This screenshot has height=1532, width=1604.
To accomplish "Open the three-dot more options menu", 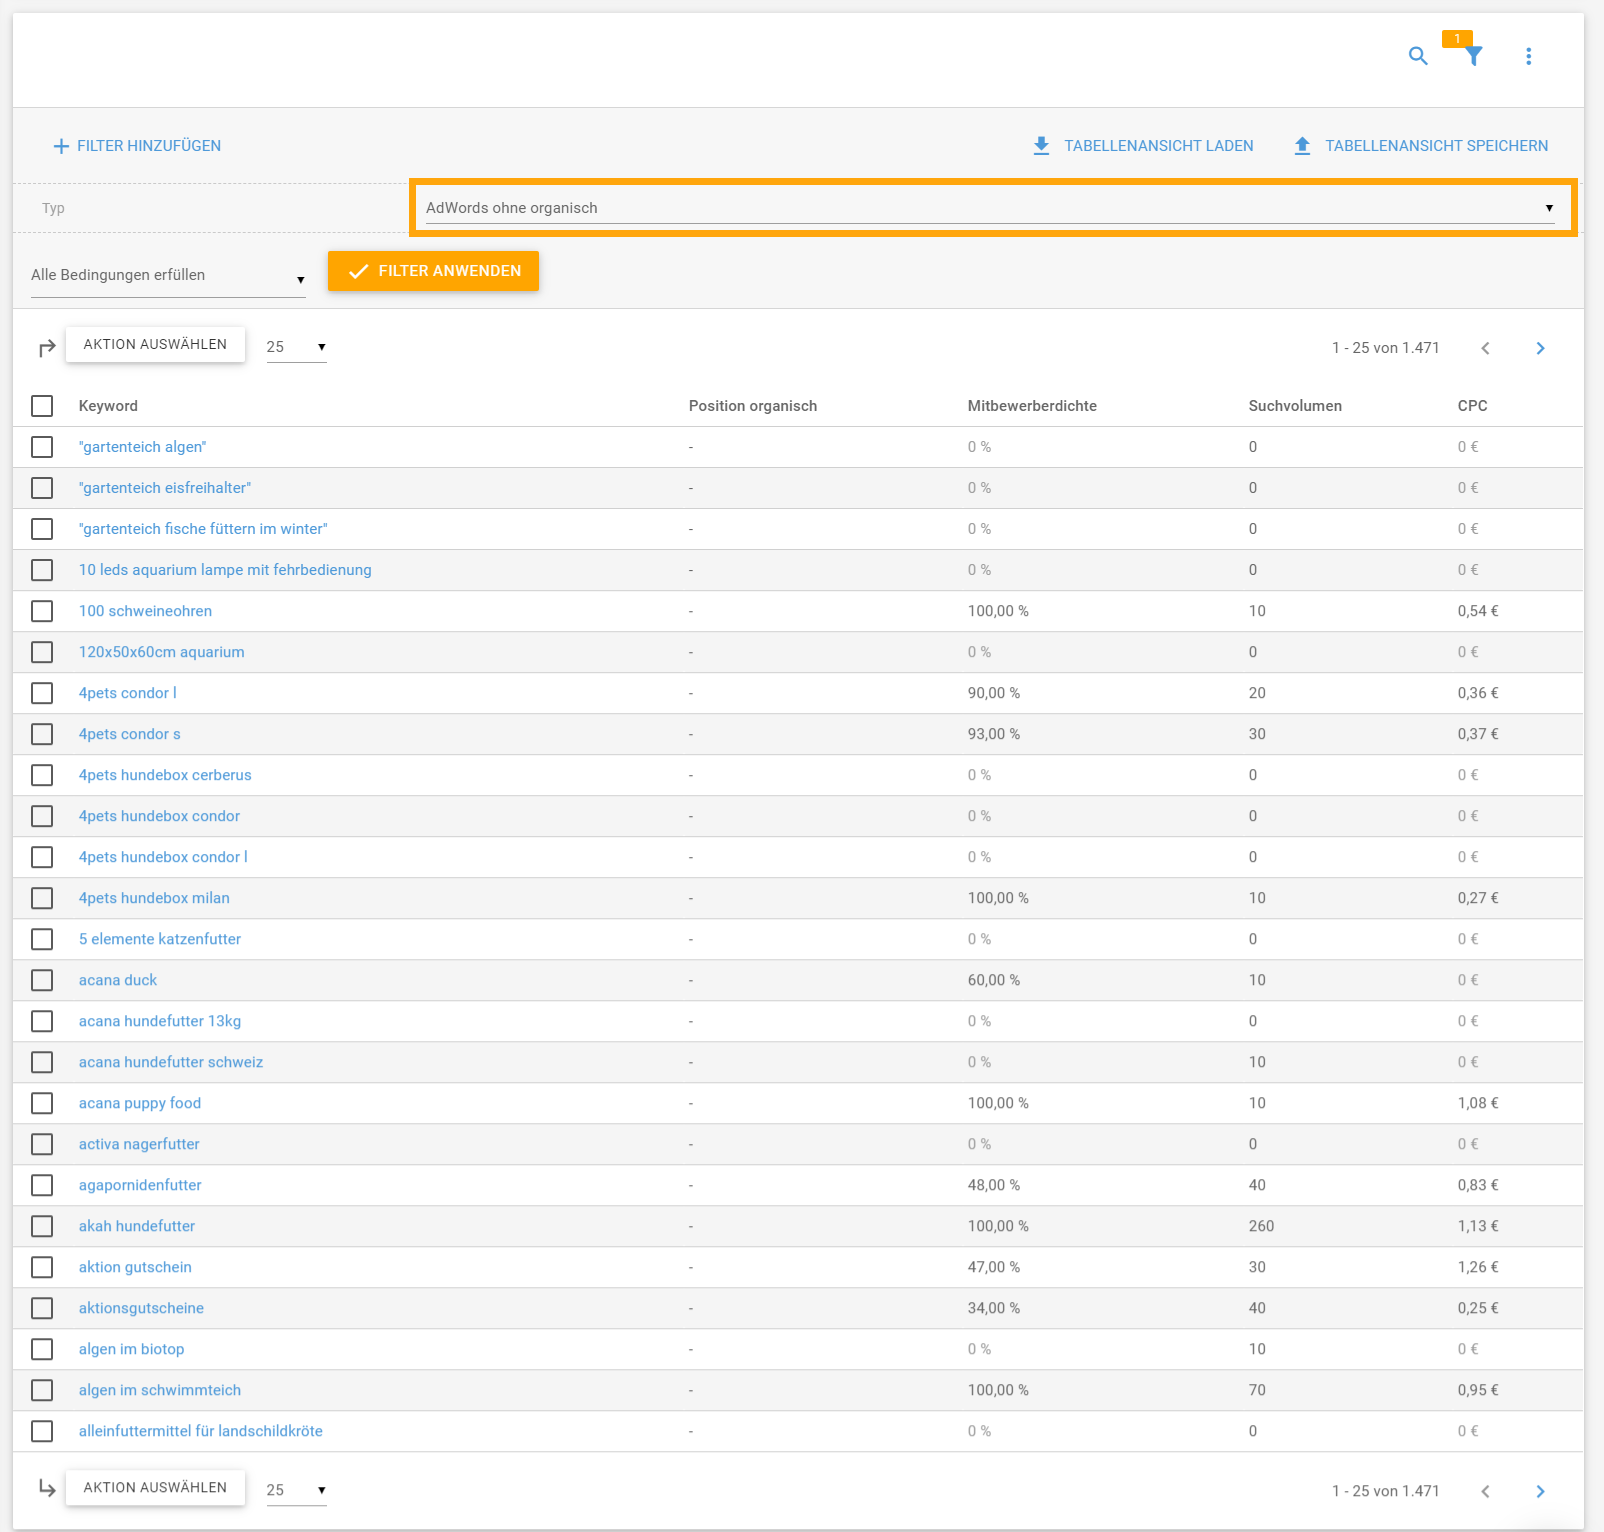I will 1528,56.
